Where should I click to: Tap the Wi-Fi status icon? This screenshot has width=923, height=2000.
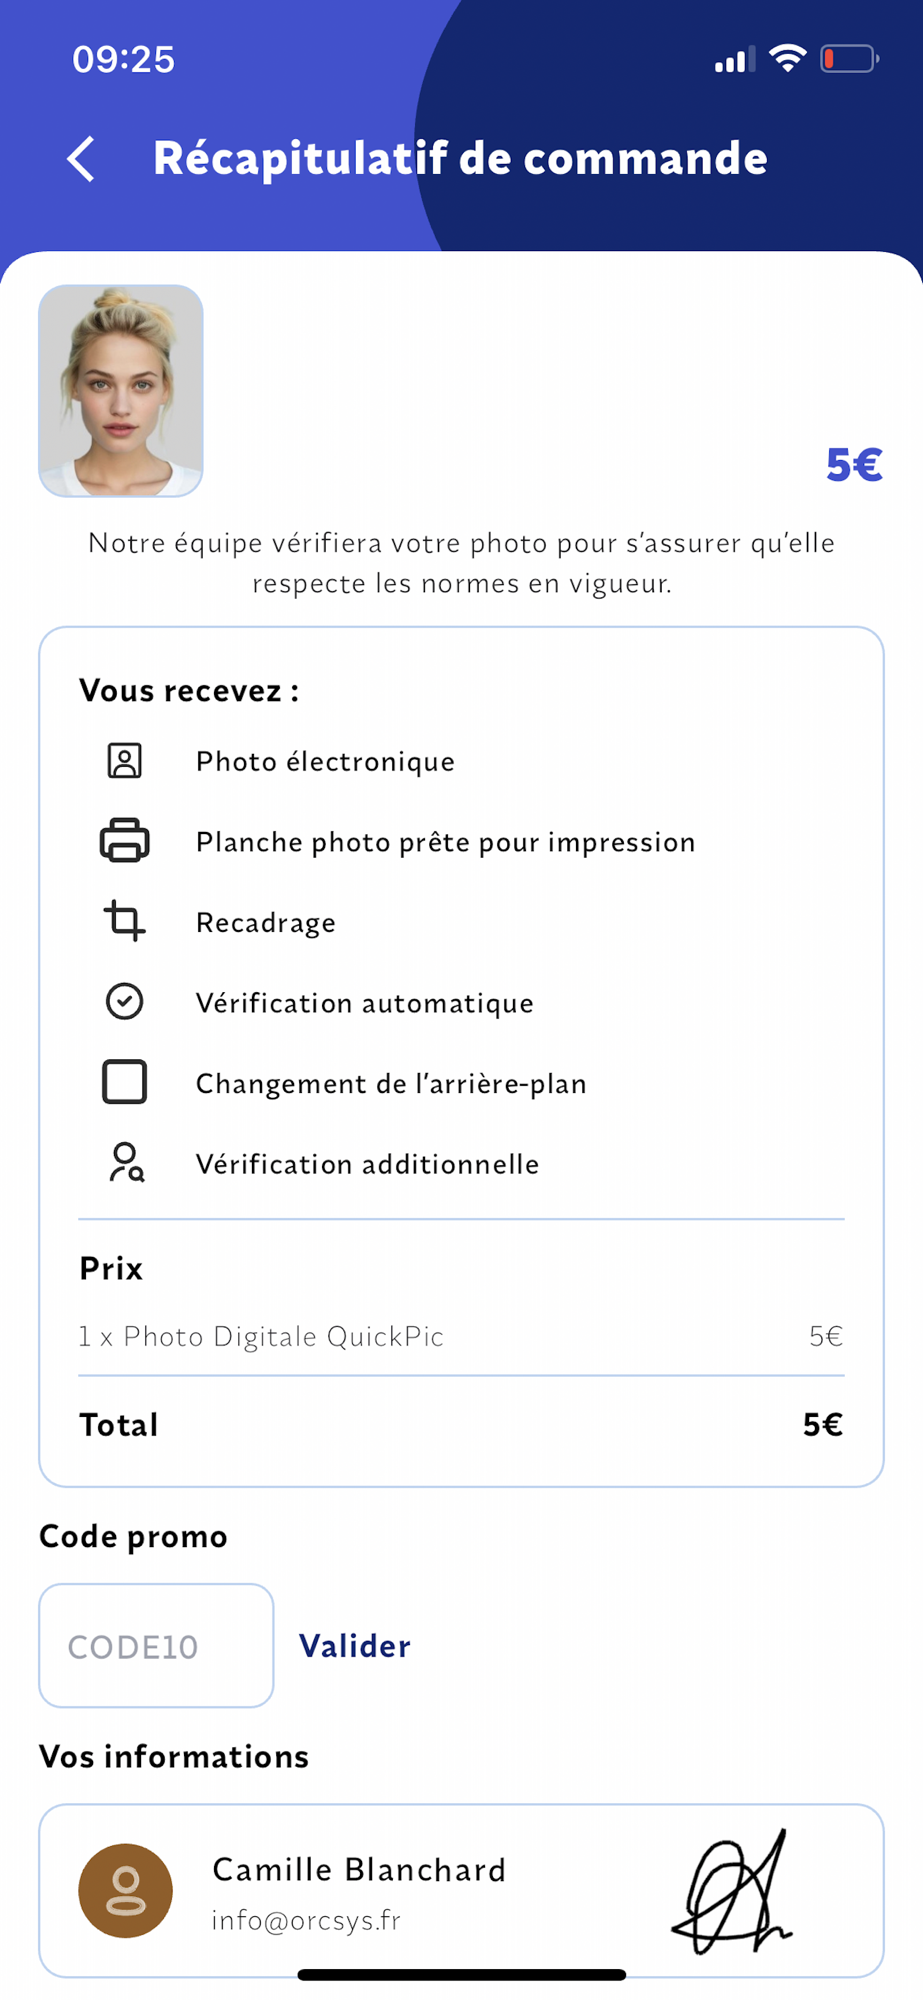click(788, 59)
